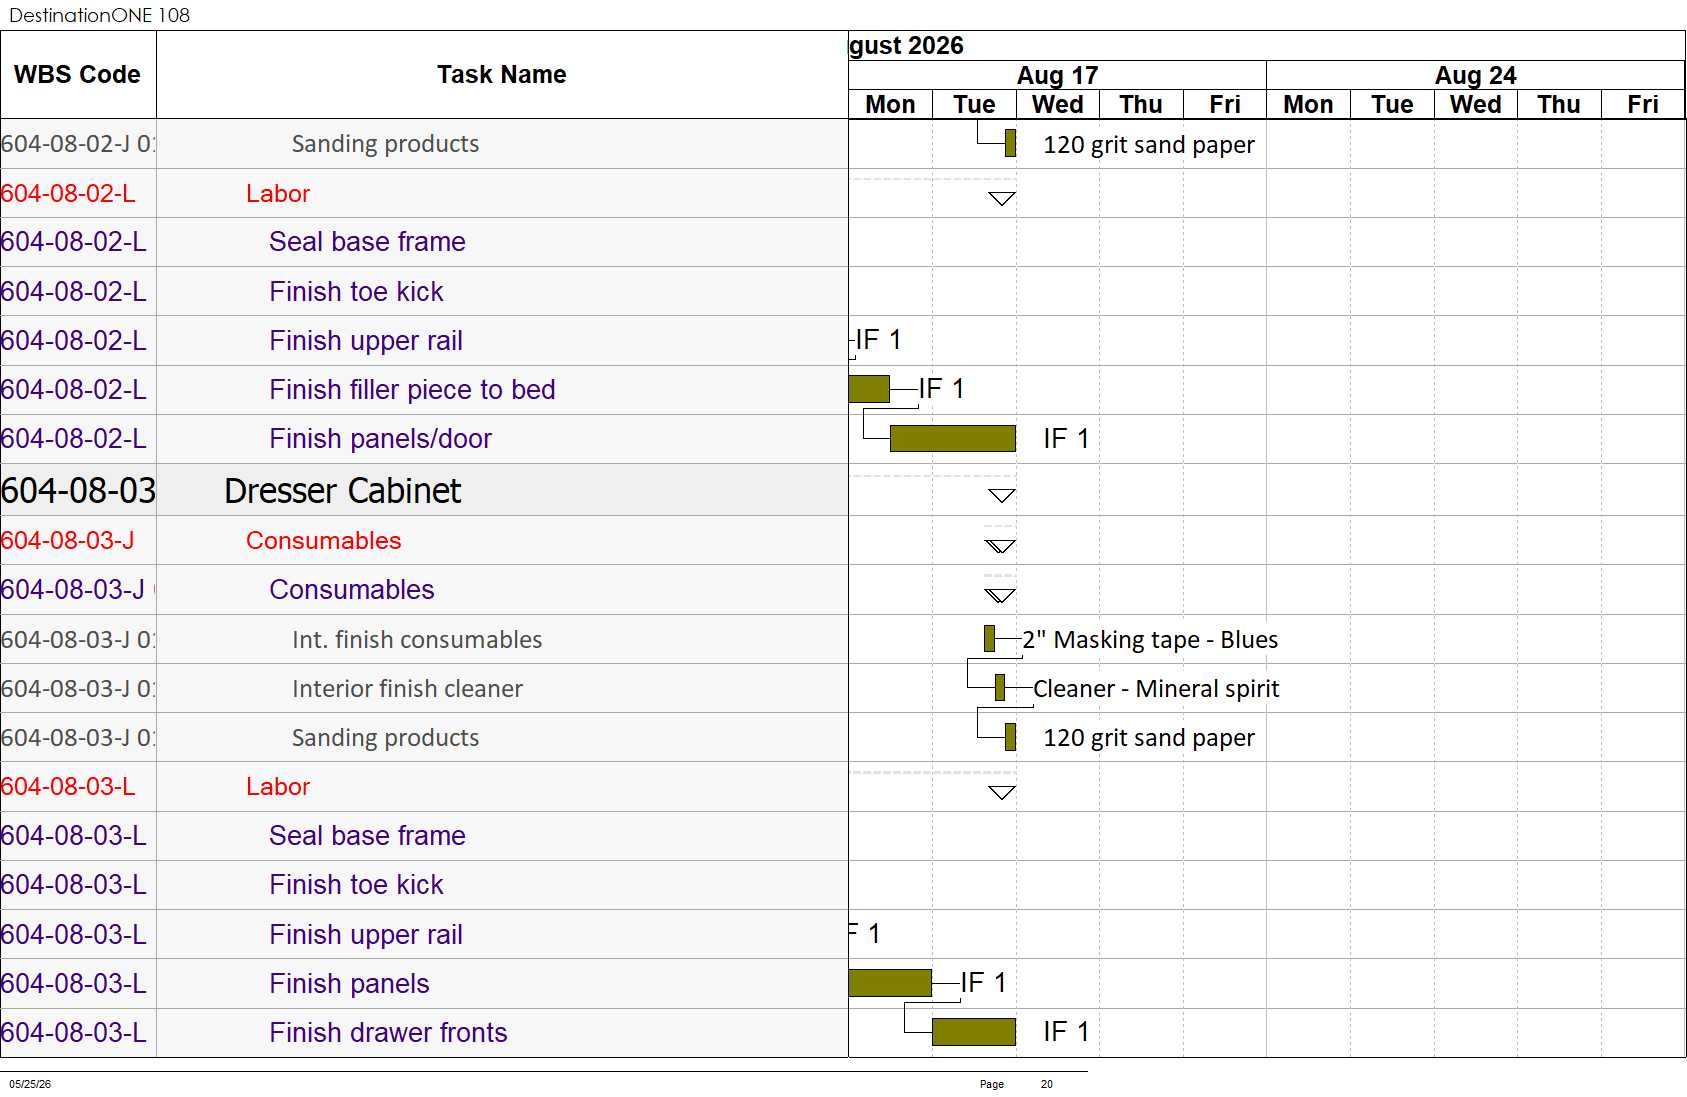Select the Seal base frame row under 604-08-03-L
Screen dimensions: 1687x1097
(x=424, y=836)
